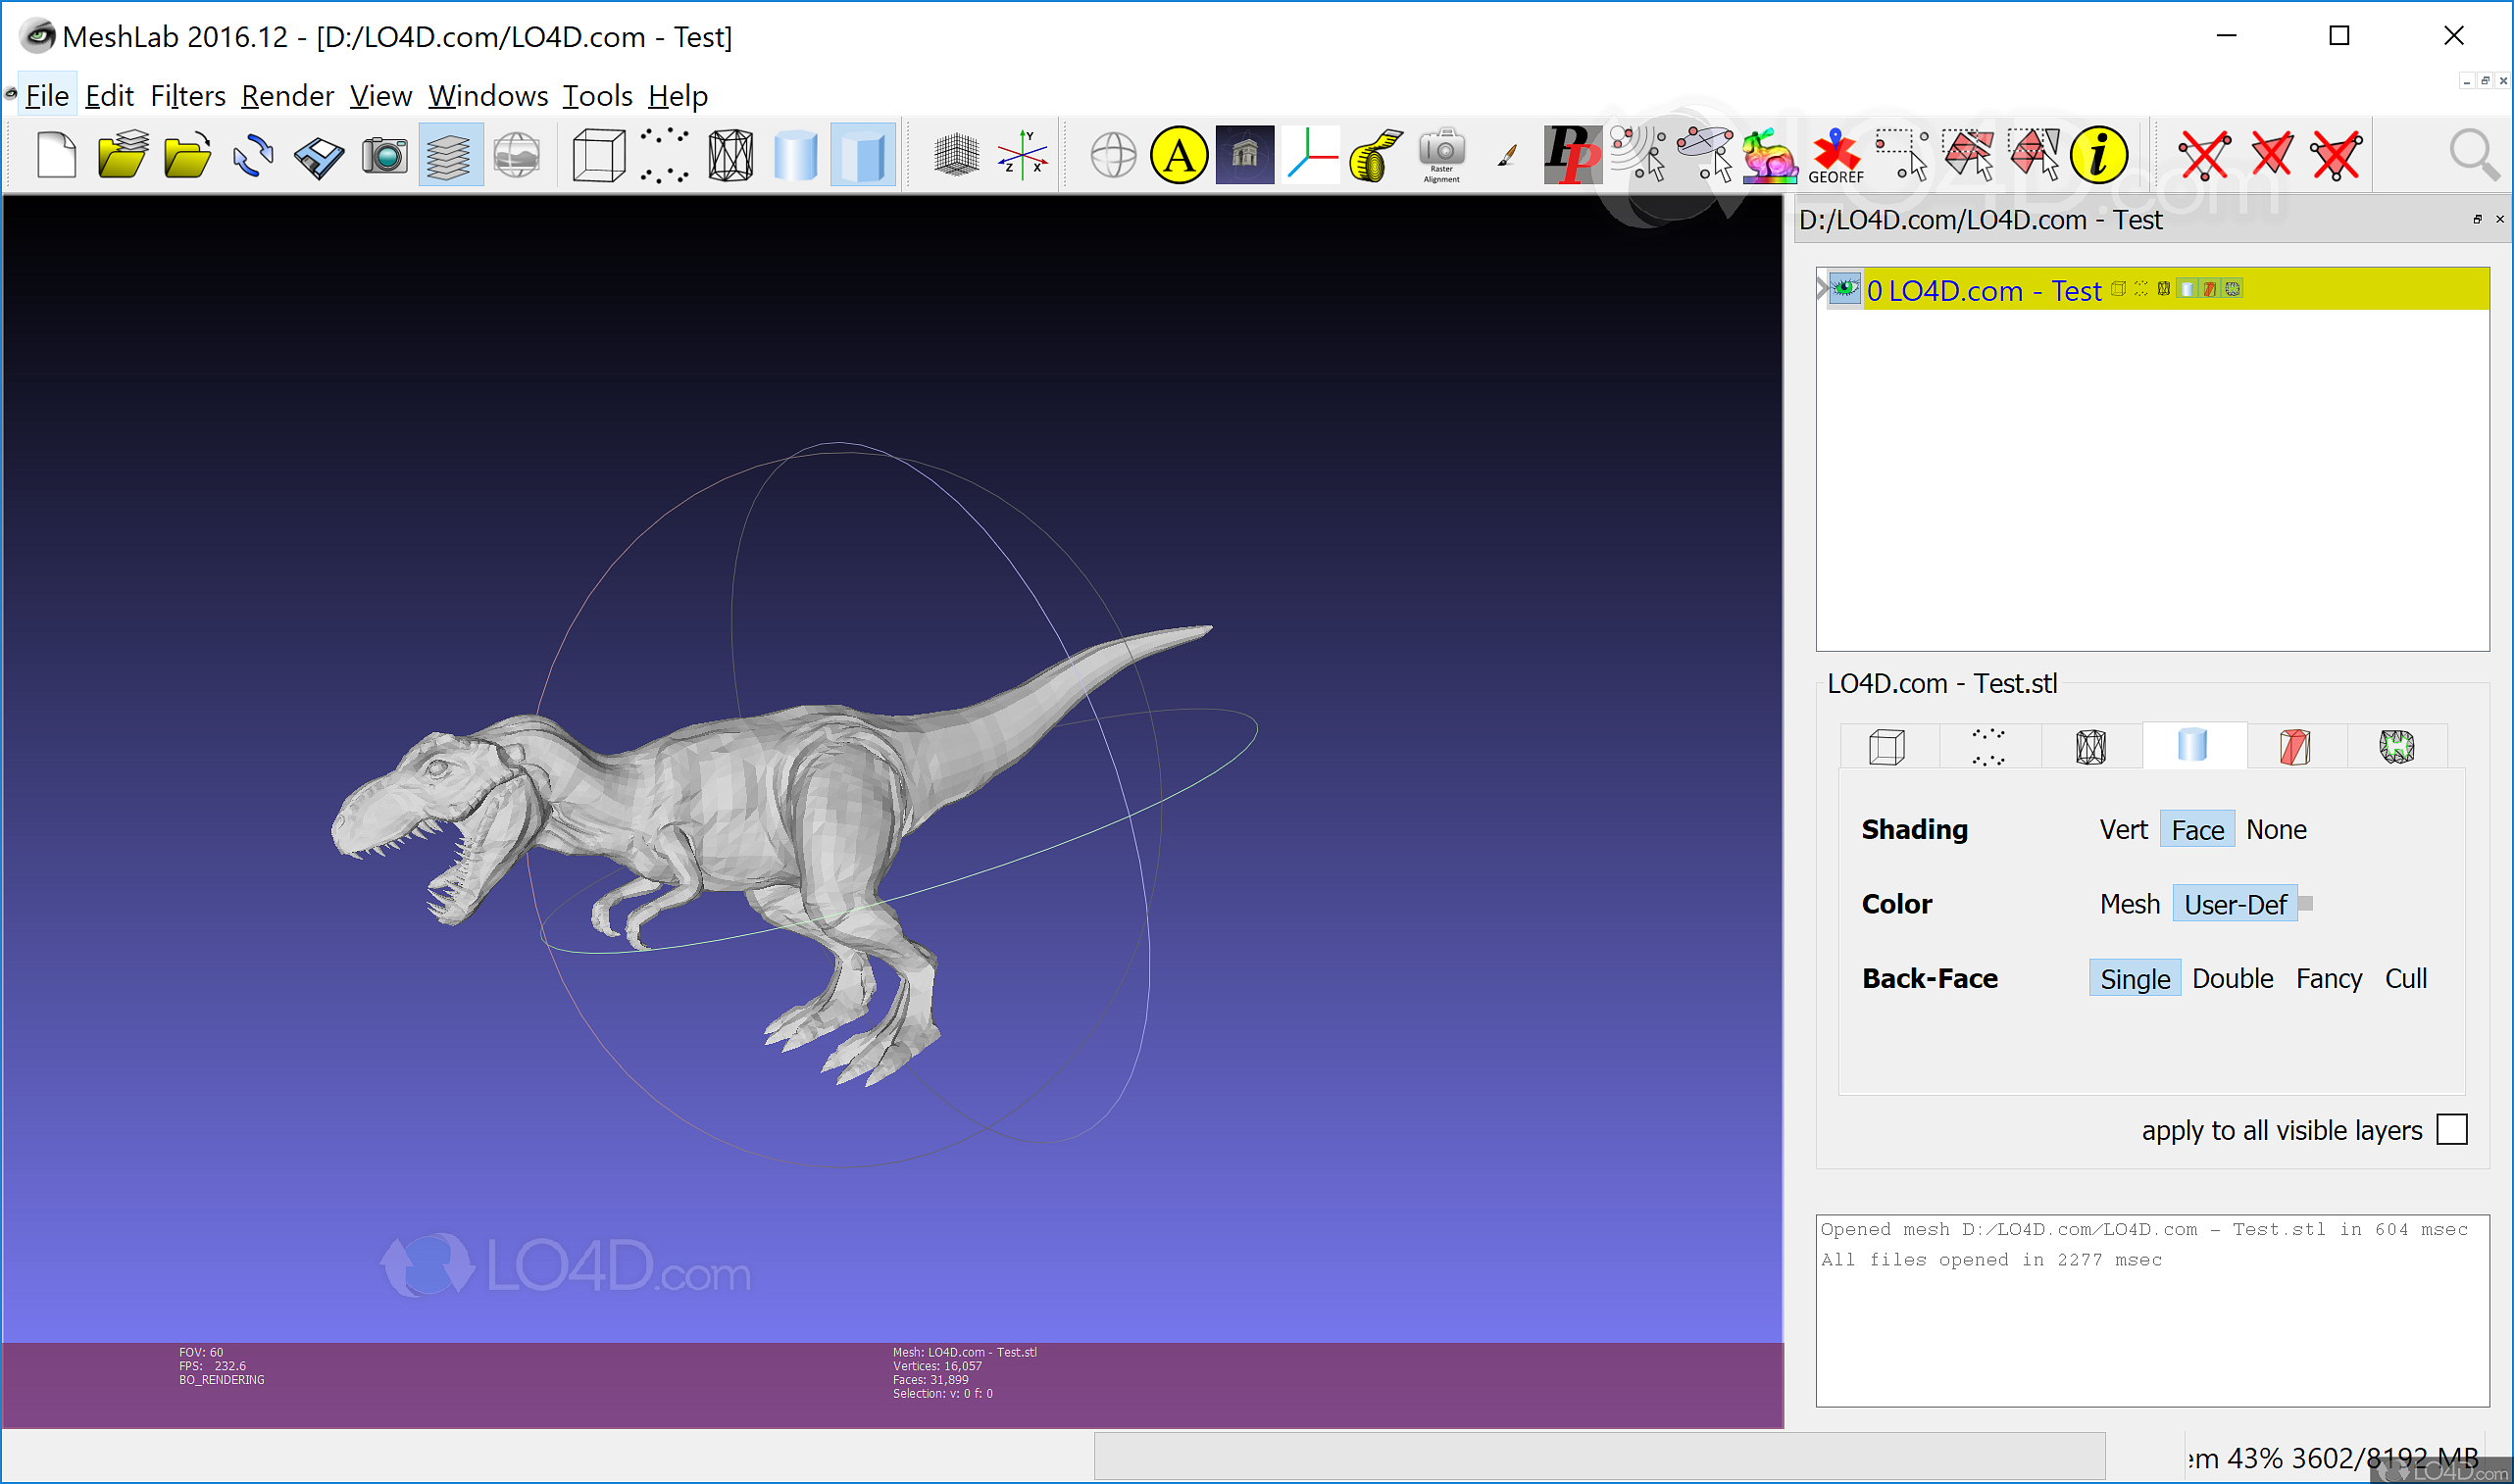
Task: Select the paintbrush Z-painting tool
Action: [1507, 155]
